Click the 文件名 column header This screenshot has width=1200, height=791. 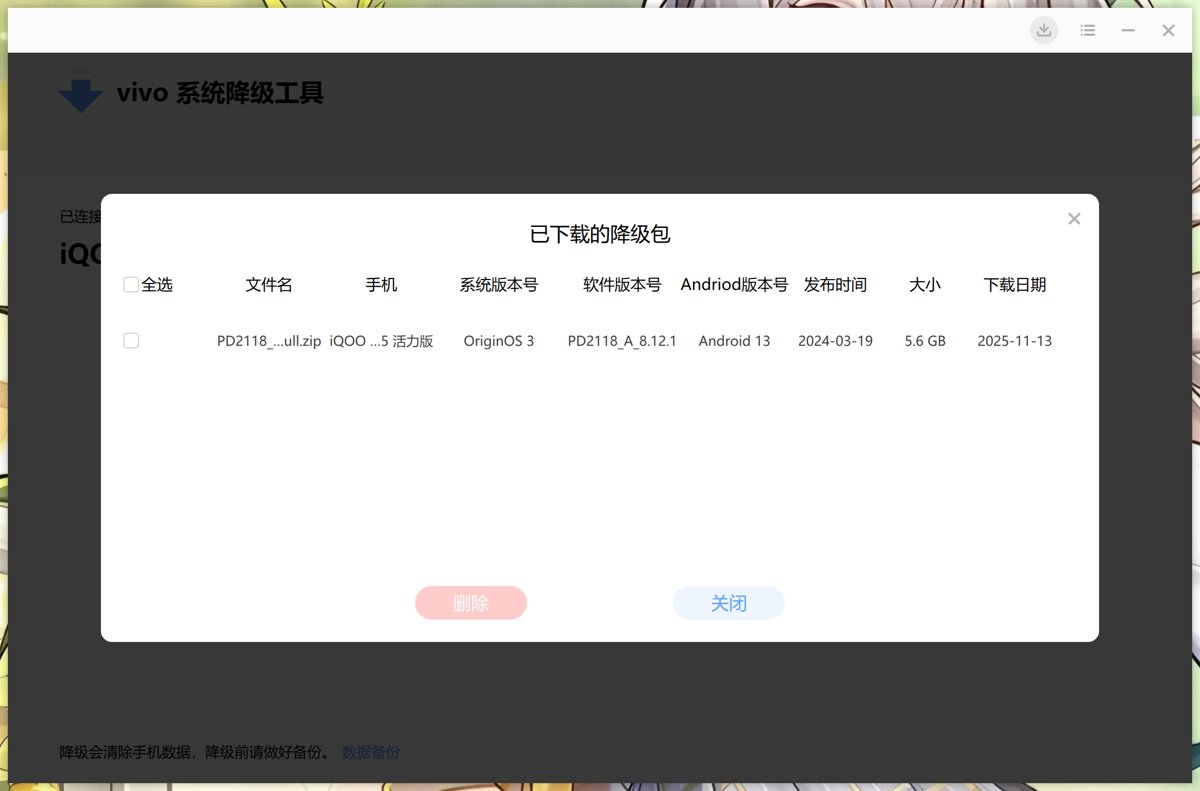(x=269, y=285)
